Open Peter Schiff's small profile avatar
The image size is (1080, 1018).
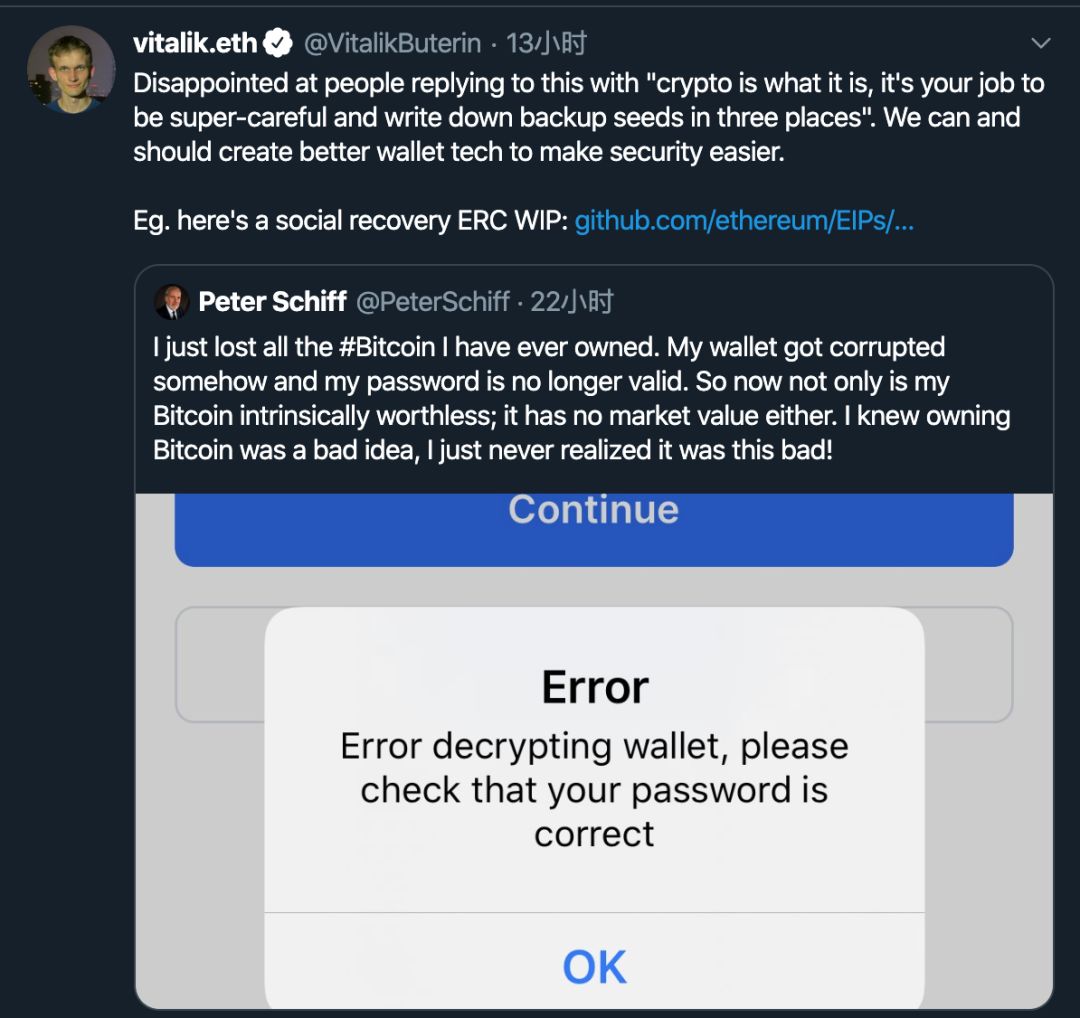[x=171, y=302]
